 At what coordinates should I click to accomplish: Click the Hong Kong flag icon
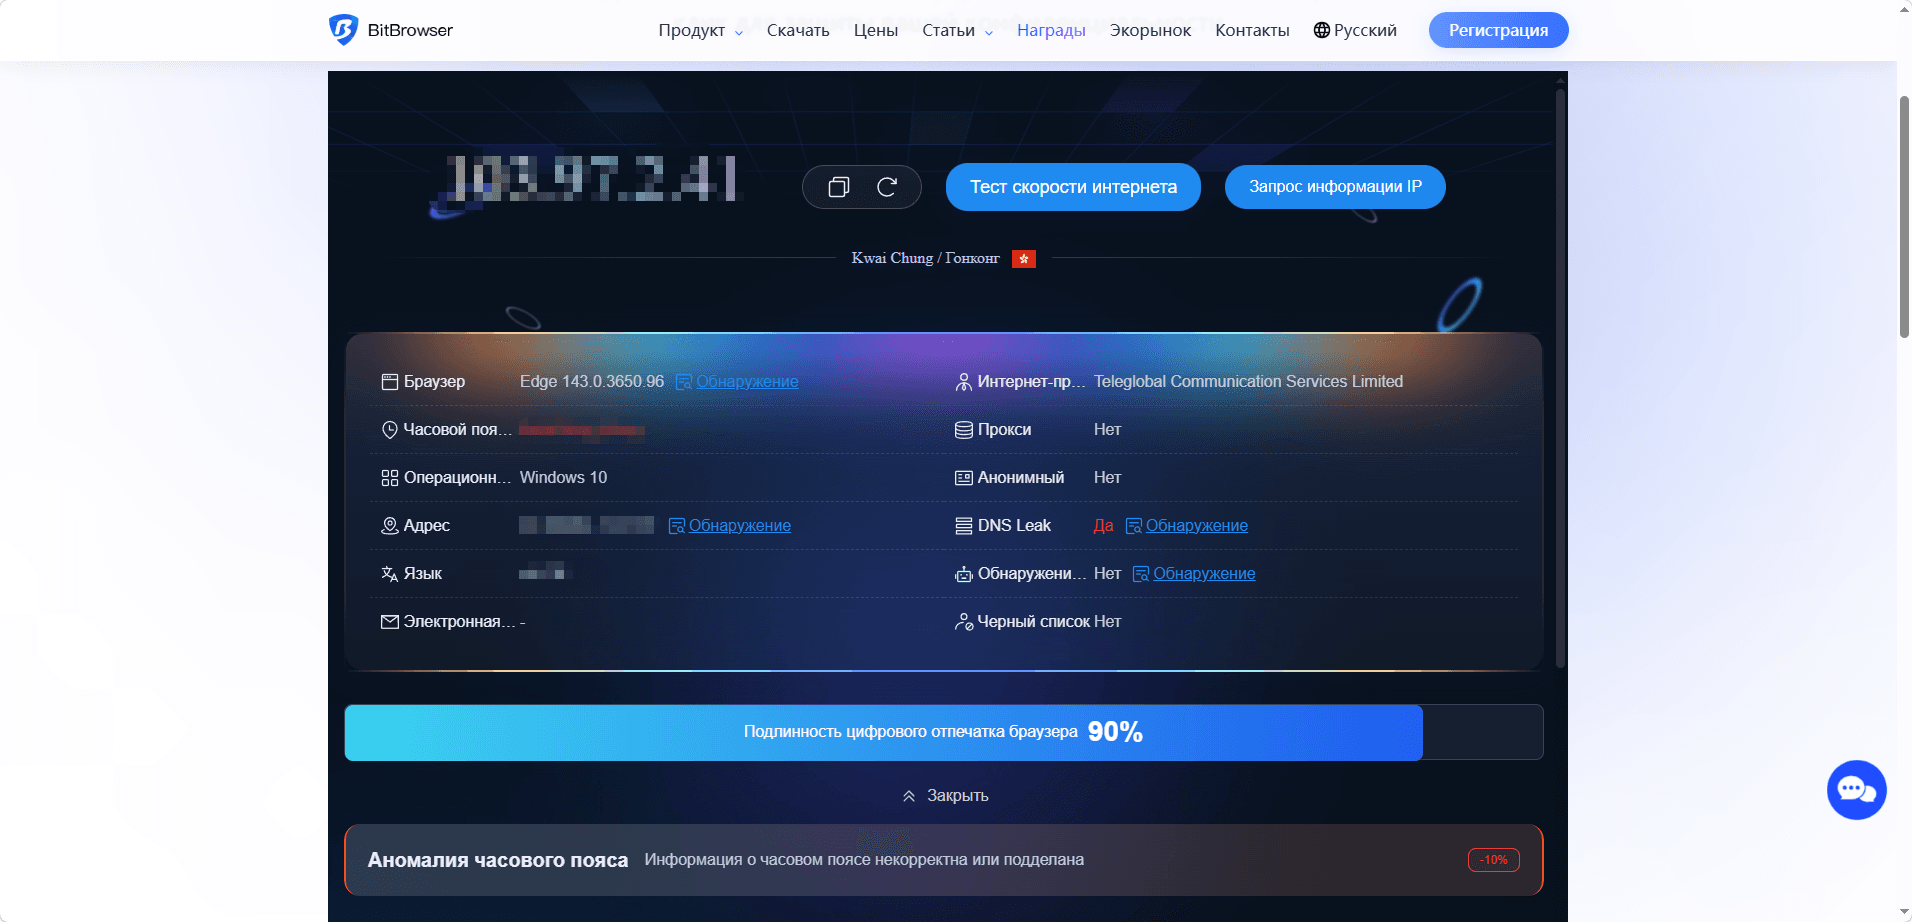tap(1023, 258)
